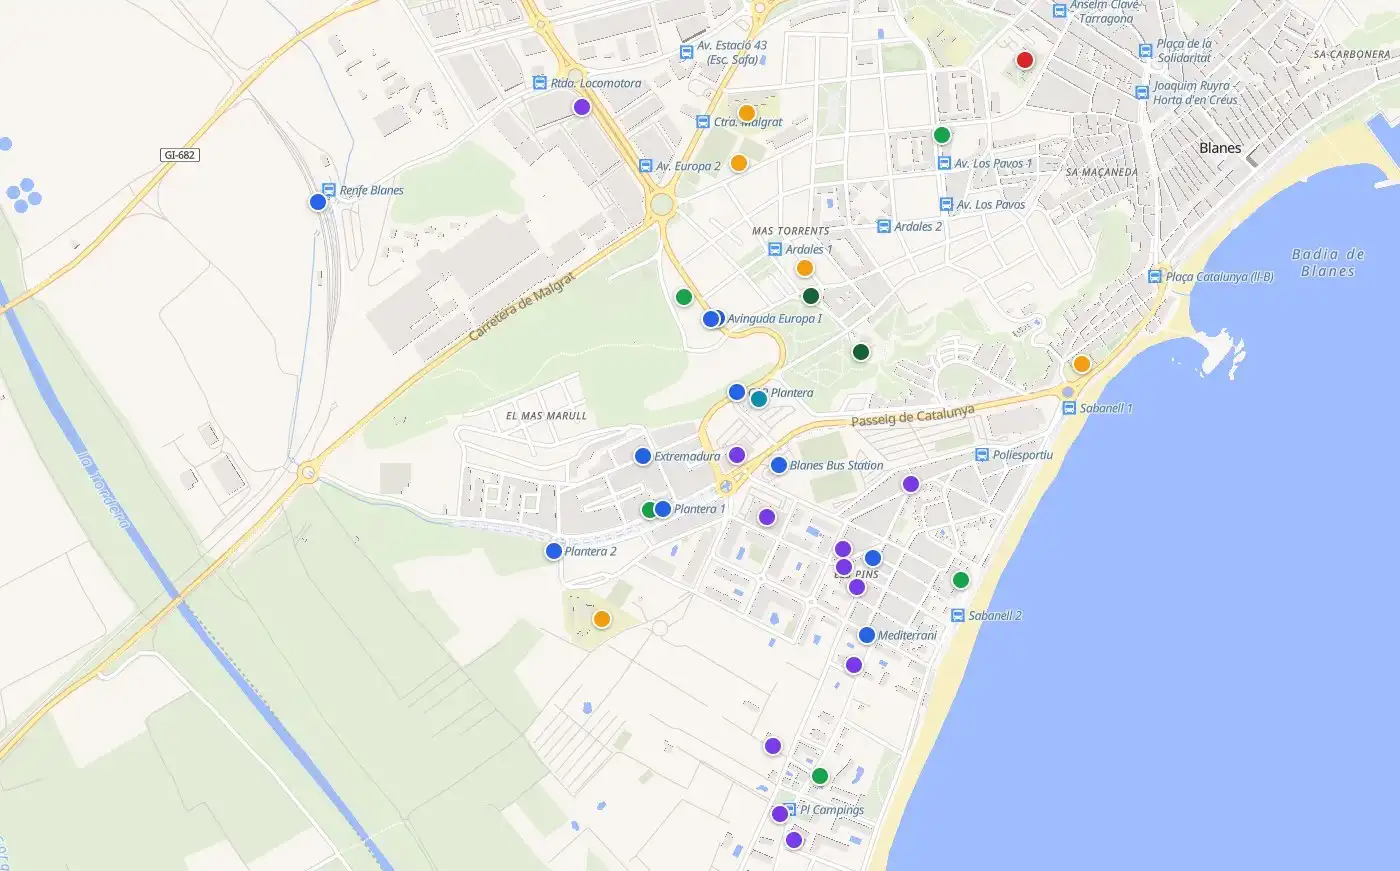The height and width of the screenshot is (871, 1400).
Task: Select the Passeig de Catalunya street label
Action: [x=912, y=416]
